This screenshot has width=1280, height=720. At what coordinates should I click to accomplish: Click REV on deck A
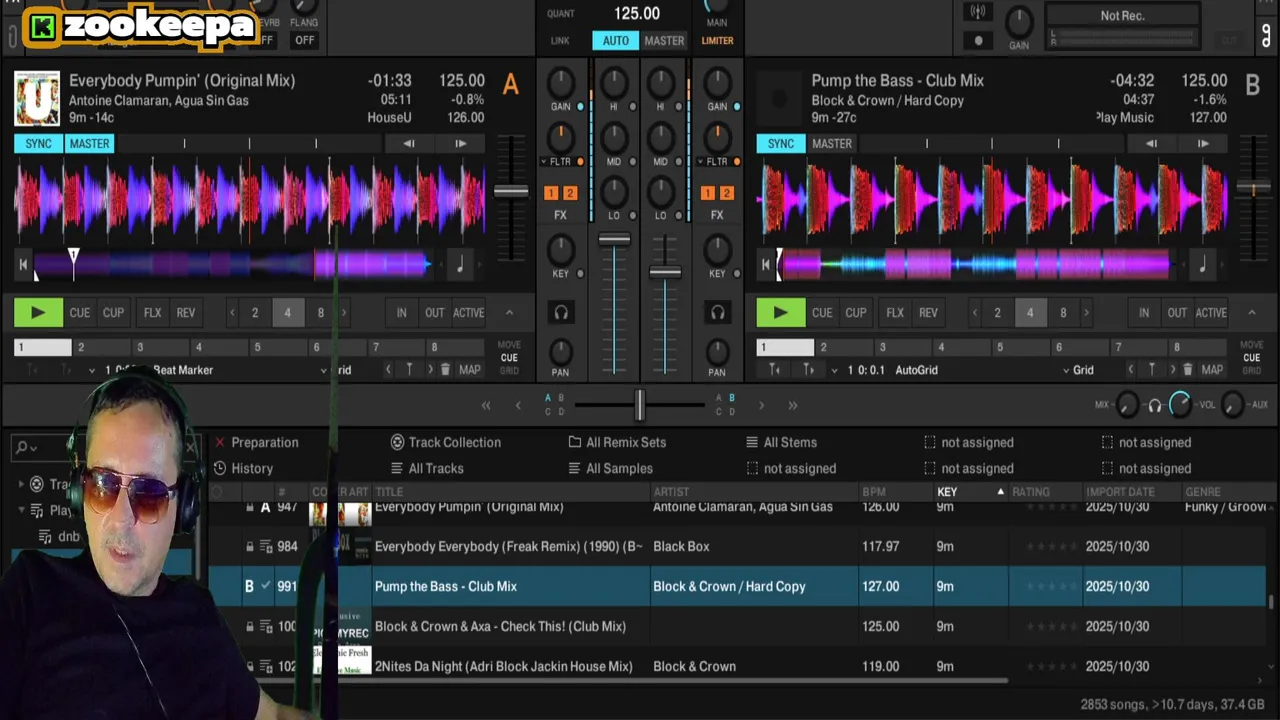tap(186, 313)
